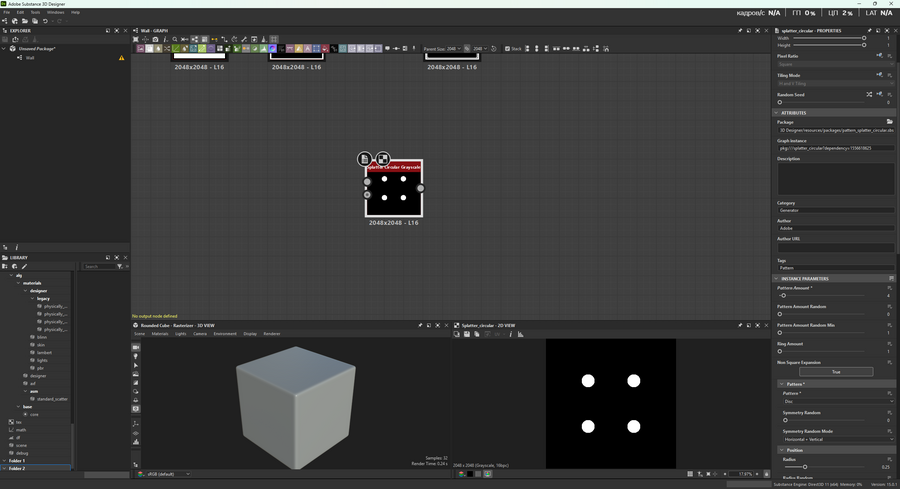This screenshot has width=900, height=489.
Task: Click the histogram icon in 2D view toolbar
Action: tap(520, 334)
